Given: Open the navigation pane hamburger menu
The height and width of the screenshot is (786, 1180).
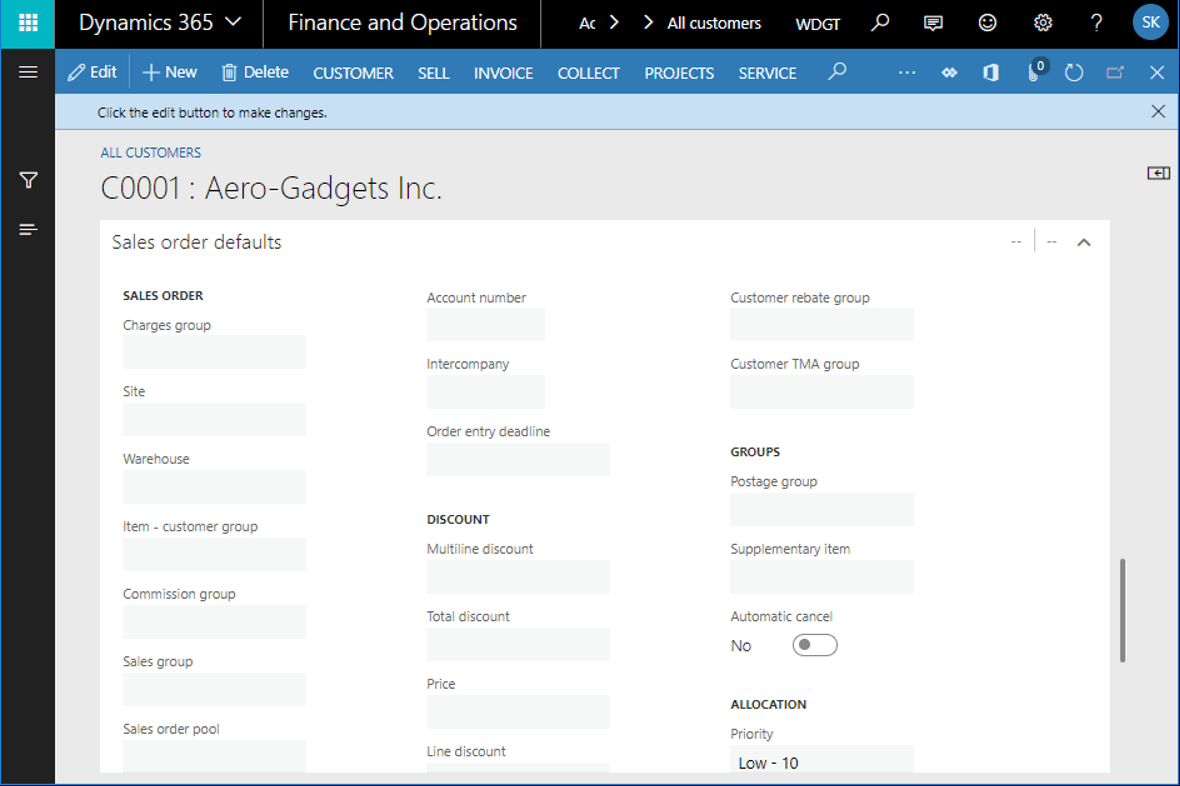Looking at the screenshot, I should [28, 72].
